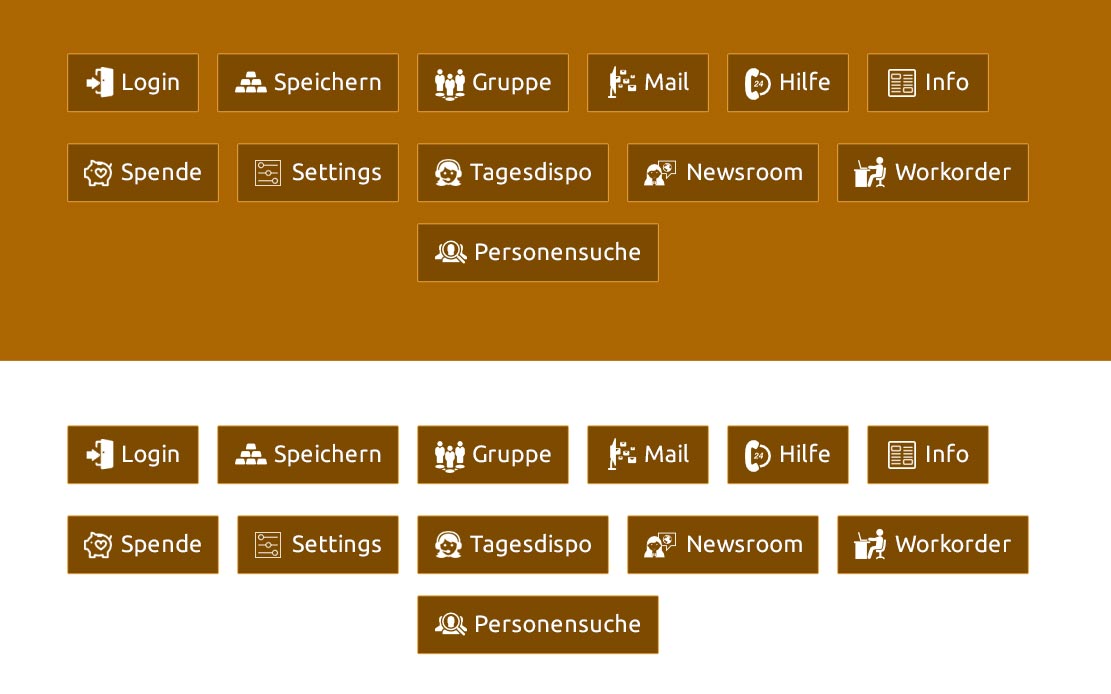The image size is (1111, 694).
Task: Click 24h phone icon on top Hilfe button
Action: pos(757,83)
